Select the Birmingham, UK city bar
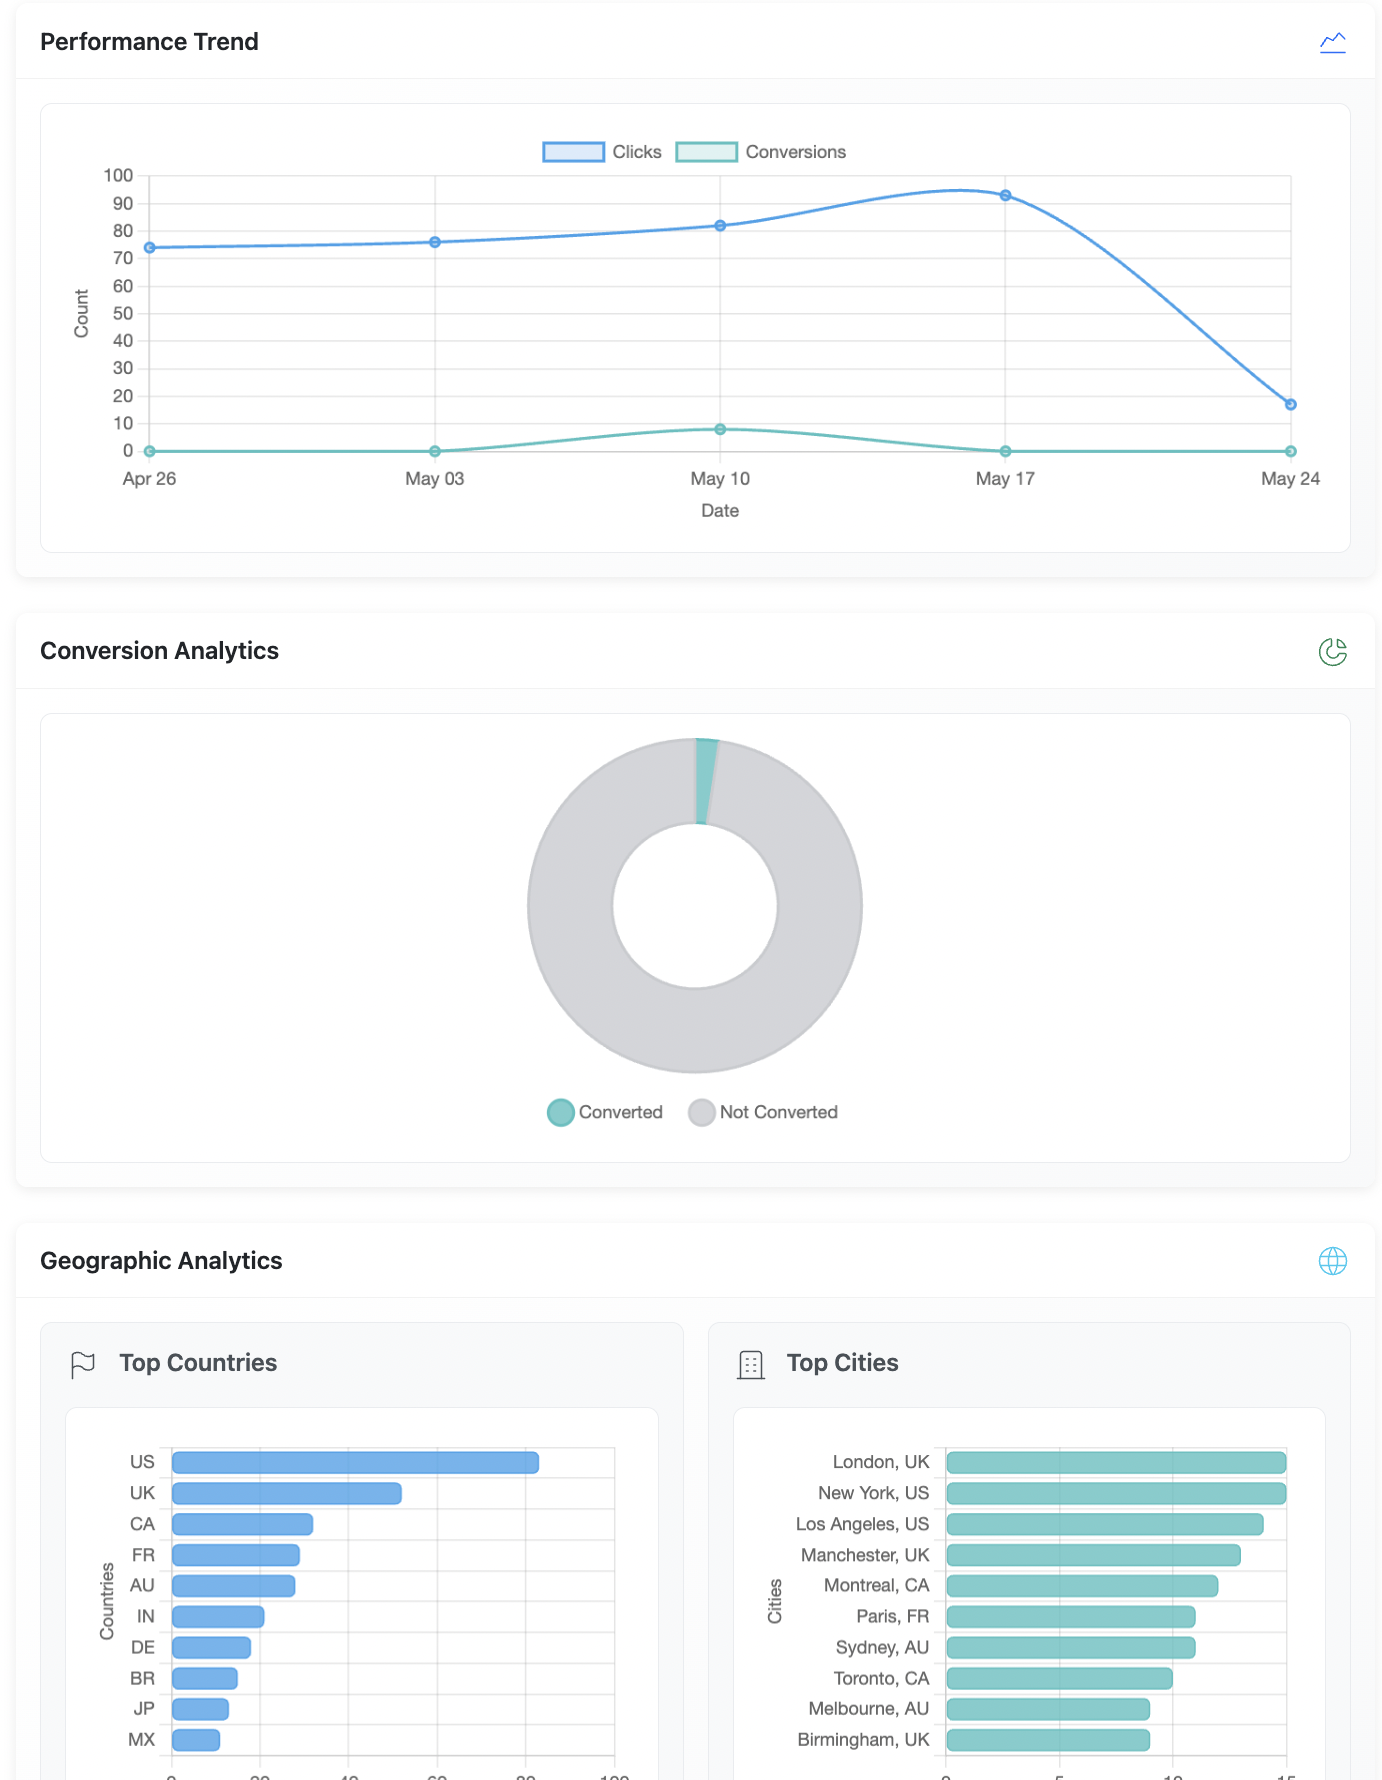The height and width of the screenshot is (1780, 1382). [x=1047, y=1740]
